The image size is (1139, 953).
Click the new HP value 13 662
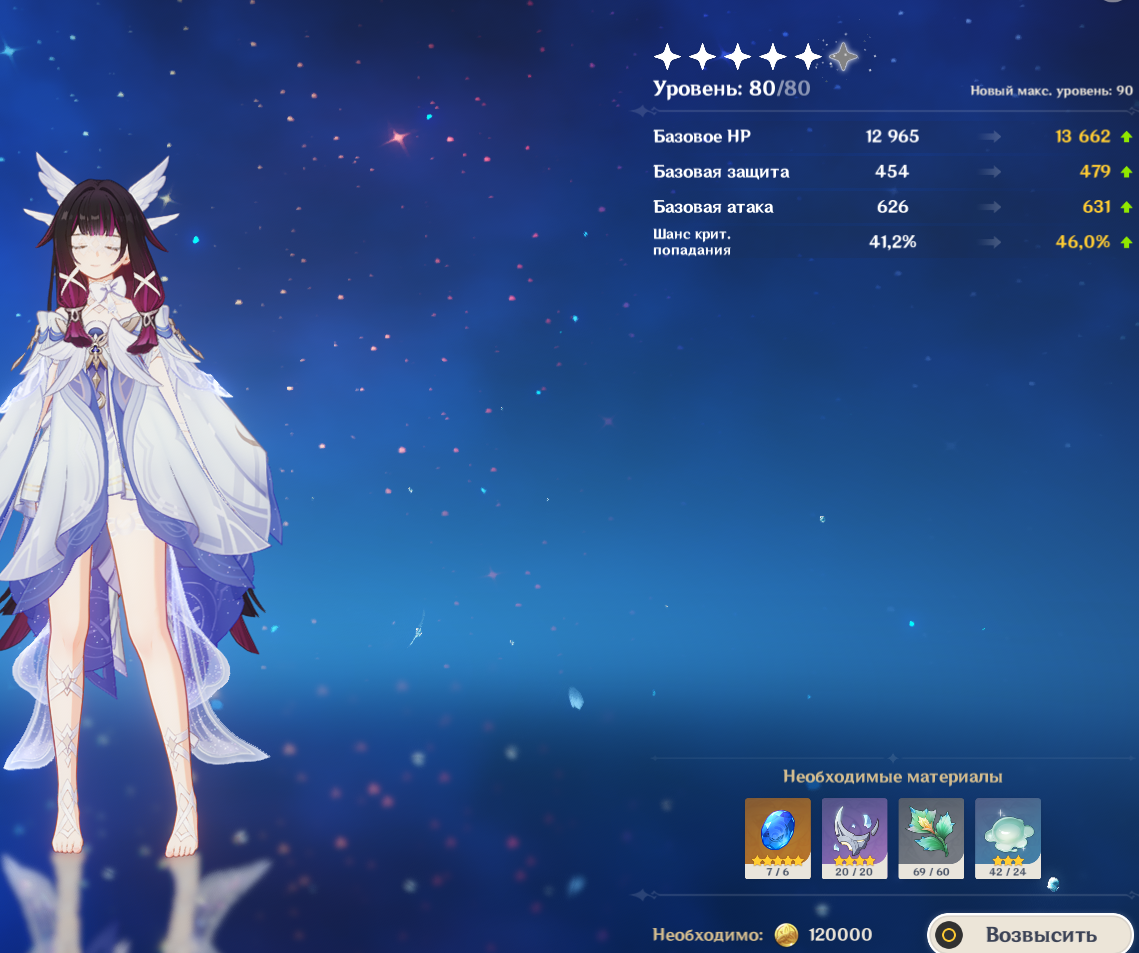pos(1082,137)
